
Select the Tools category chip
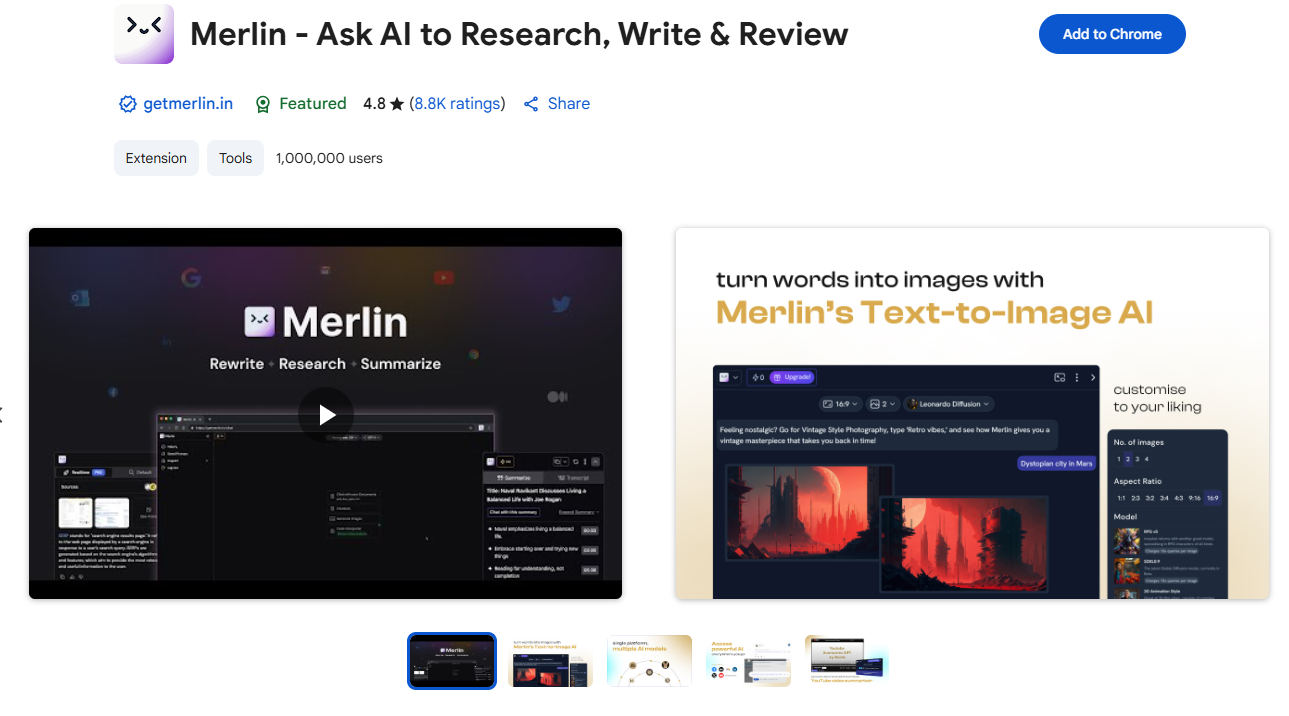click(x=235, y=158)
